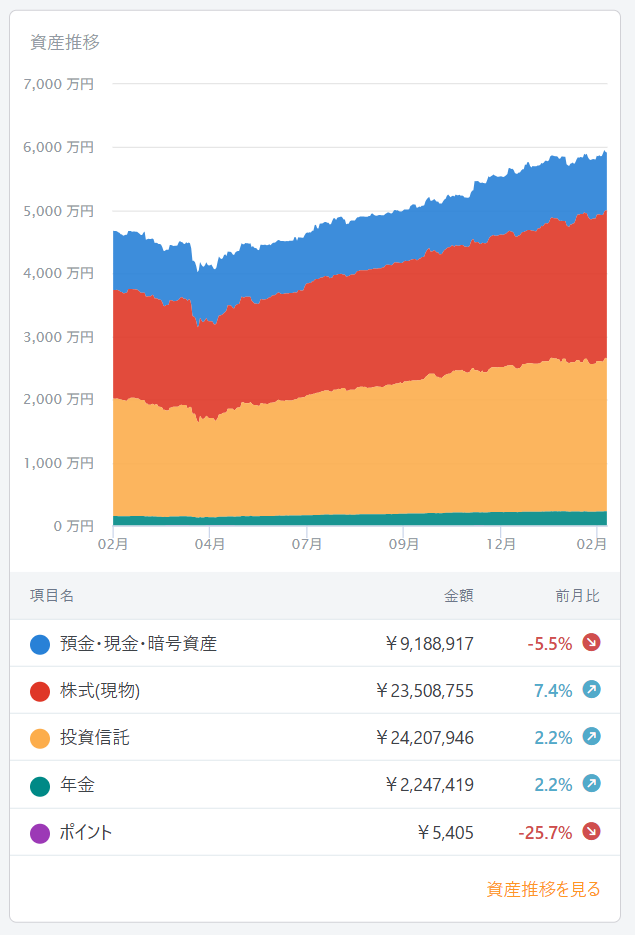
Task: Click the up-arrow icon in 投資信託 row
Action: 591,738
